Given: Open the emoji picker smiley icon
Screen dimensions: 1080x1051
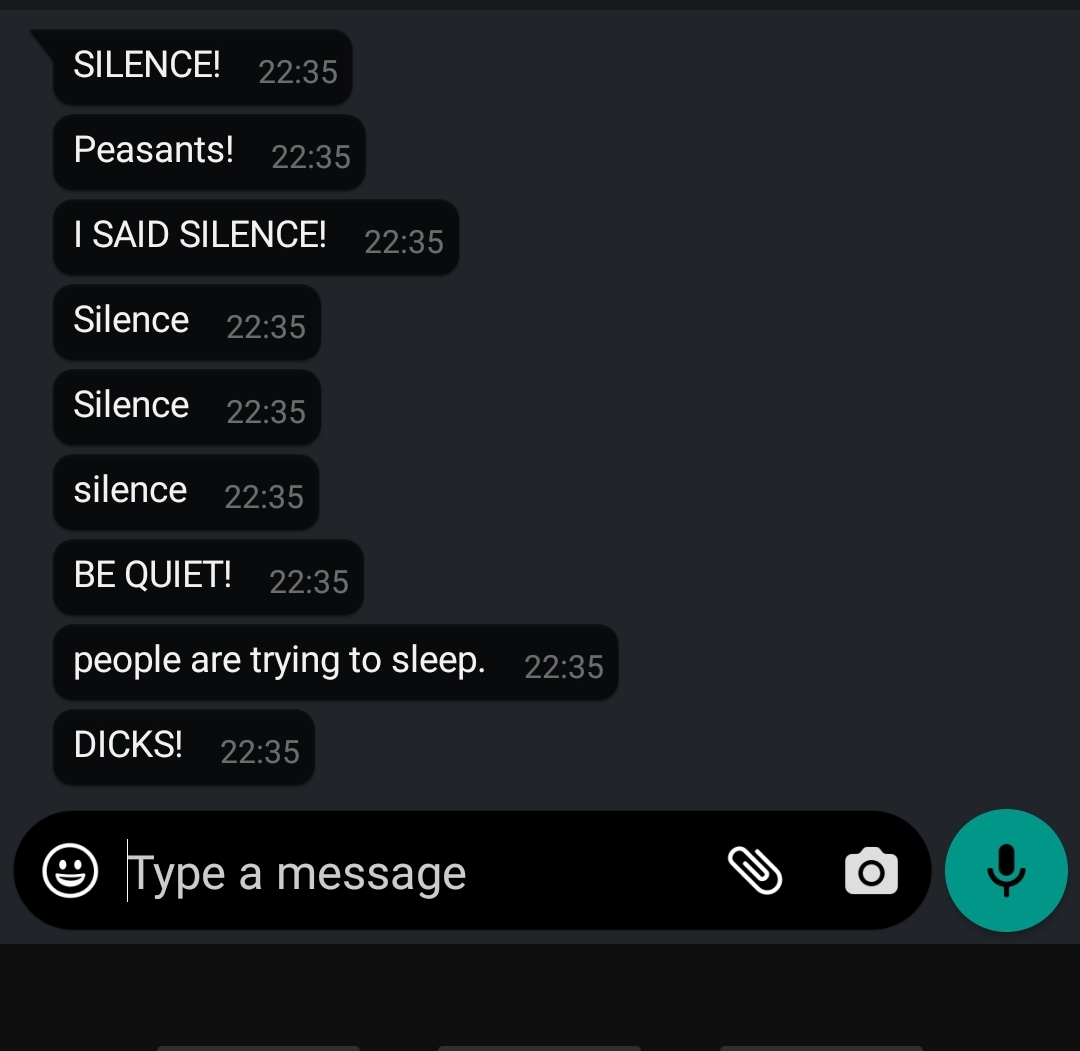Looking at the screenshot, I should pyautogui.click(x=70, y=871).
